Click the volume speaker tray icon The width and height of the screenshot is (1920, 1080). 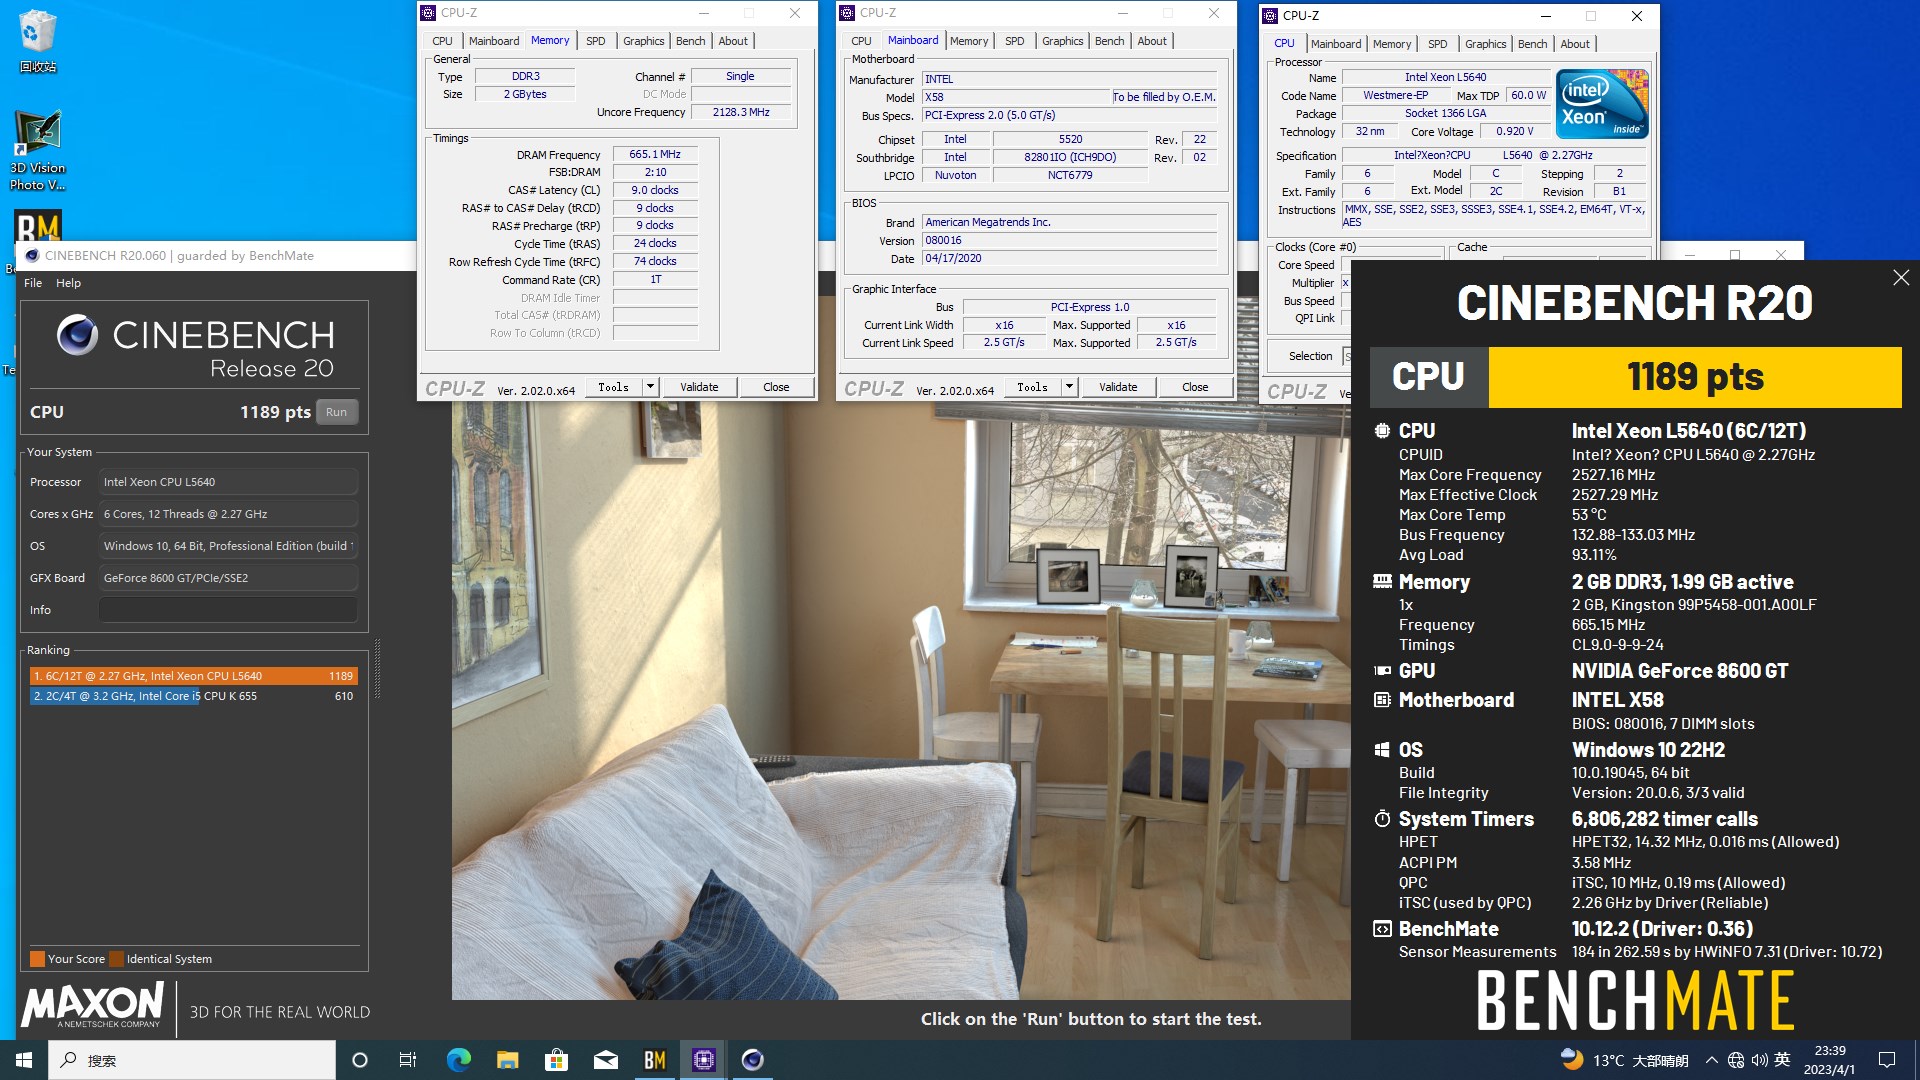click(1759, 1060)
